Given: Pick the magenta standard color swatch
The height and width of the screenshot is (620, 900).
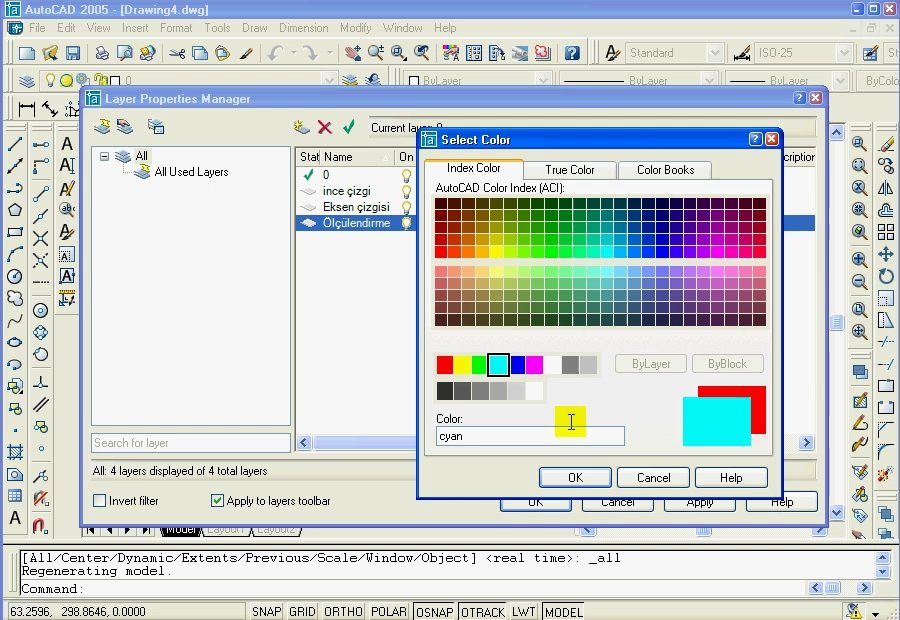Looking at the screenshot, I should click(x=534, y=365).
